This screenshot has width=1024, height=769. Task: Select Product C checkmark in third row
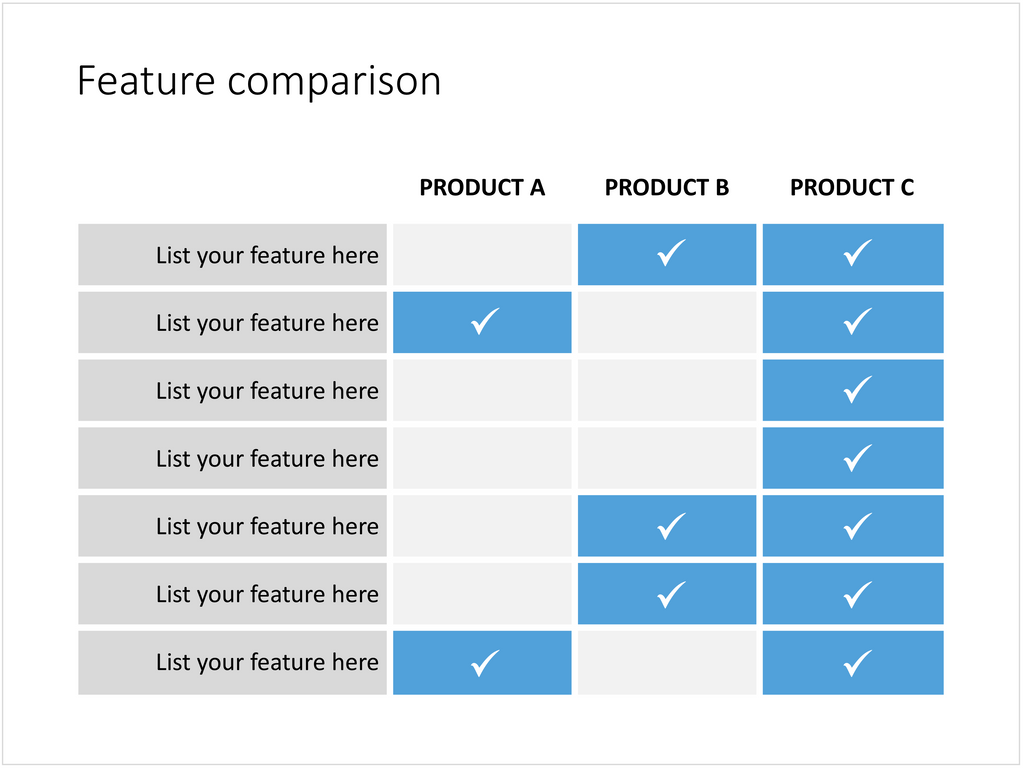point(857,390)
